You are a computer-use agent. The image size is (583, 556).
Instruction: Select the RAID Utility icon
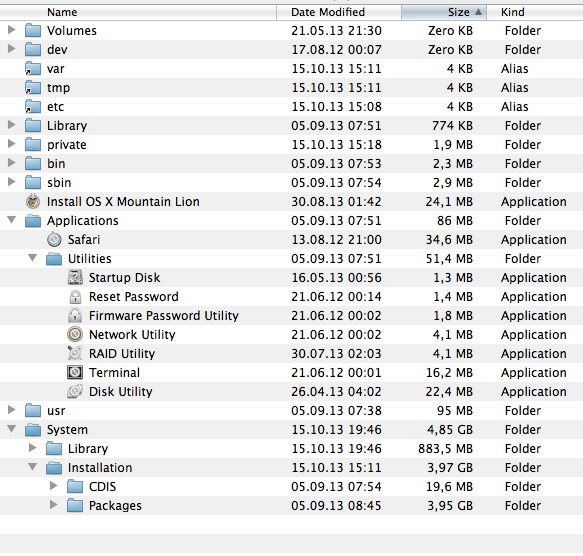pos(75,353)
